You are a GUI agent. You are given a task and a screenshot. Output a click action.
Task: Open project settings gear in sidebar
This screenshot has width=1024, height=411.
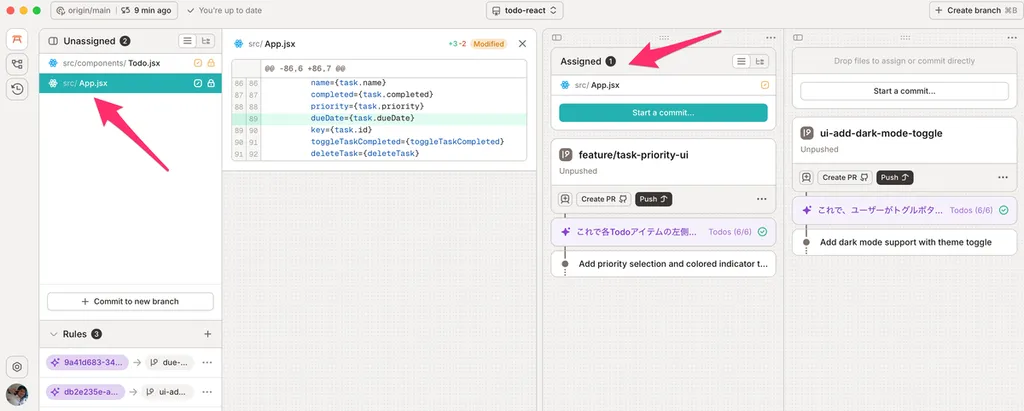pyautogui.click(x=17, y=367)
